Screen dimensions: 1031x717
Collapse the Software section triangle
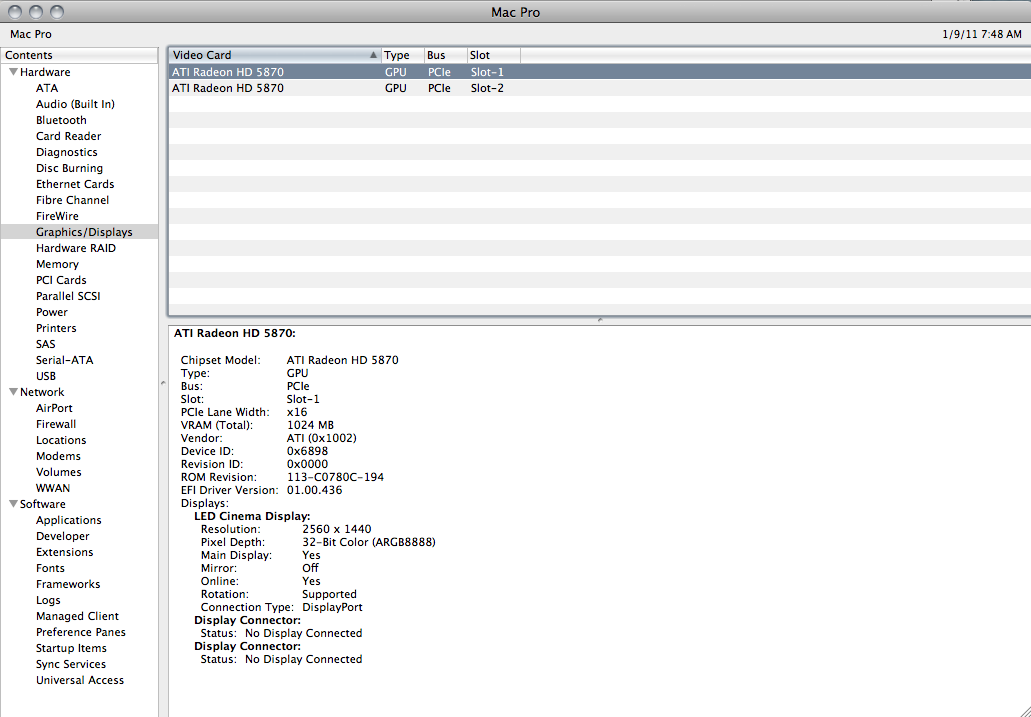tap(13, 504)
